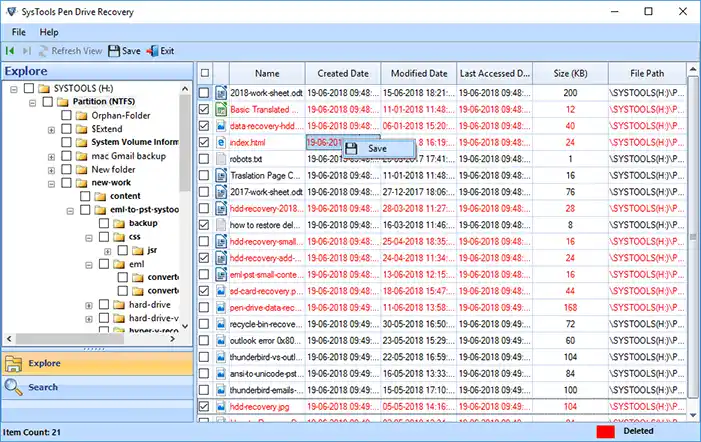This screenshot has height=442, width=701.
Task: Check the Partition (NTFS) tree checkbox
Action: (x=47, y=102)
